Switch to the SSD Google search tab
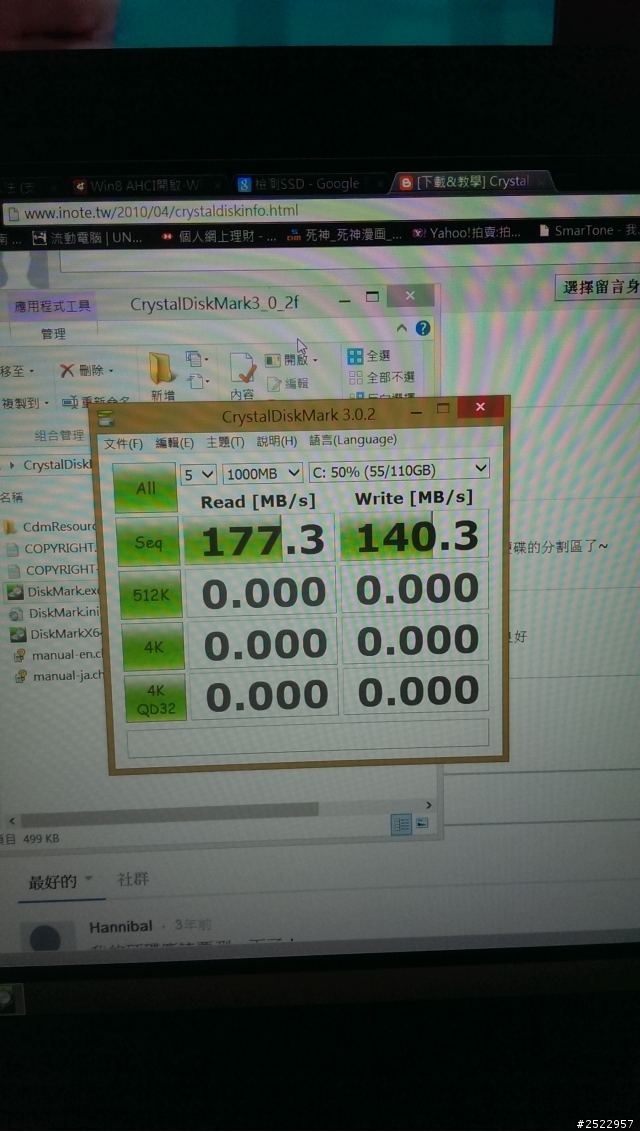The width and height of the screenshot is (640, 1132). pos(307,183)
